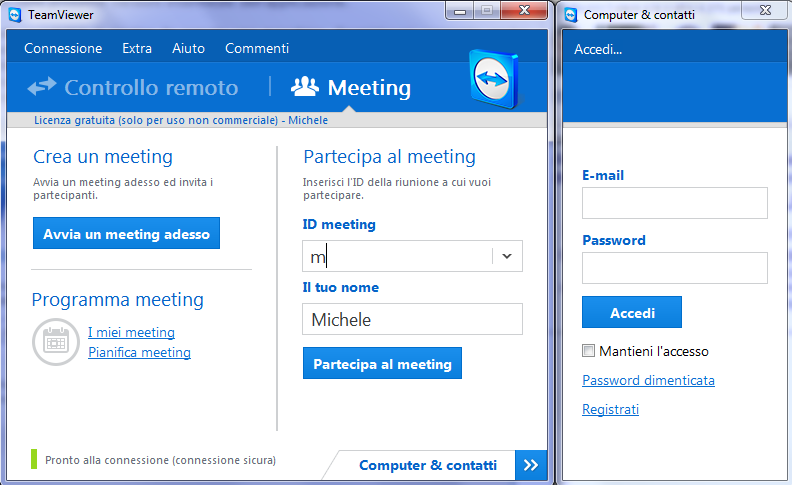The width and height of the screenshot is (792, 485).
Task: Close the TeamViewer main window
Action: point(524,11)
